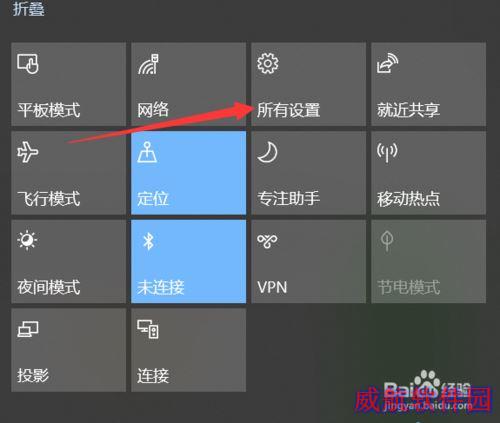Viewport: 500px width, 423px height.
Task: Turn on 飞行模式 tile
Action: [69, 173]
